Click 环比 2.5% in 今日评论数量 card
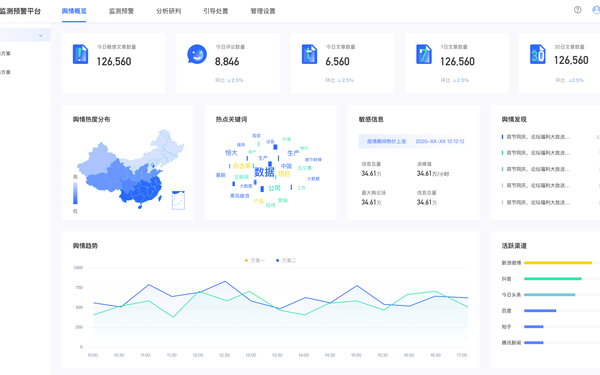Image resolution: width=600 pixels, height=375 pixels. click(x=229, y=80)
